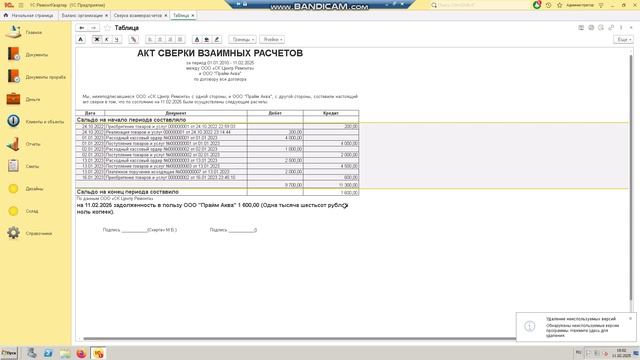This screenshot has height=360, width=640.
Task: Open service settings menu next to Администратор
Action: point(601,5)
